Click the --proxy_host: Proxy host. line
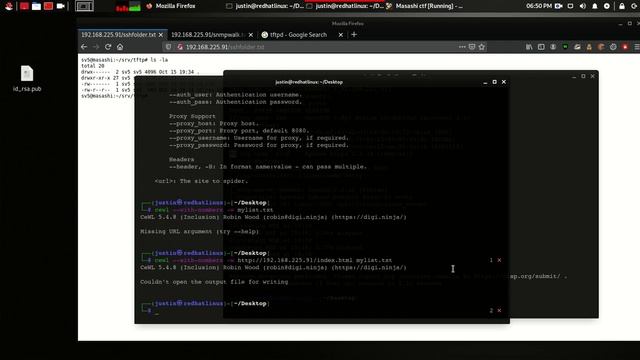The width and height of the screenshot is (640, 360). (214, 123)
